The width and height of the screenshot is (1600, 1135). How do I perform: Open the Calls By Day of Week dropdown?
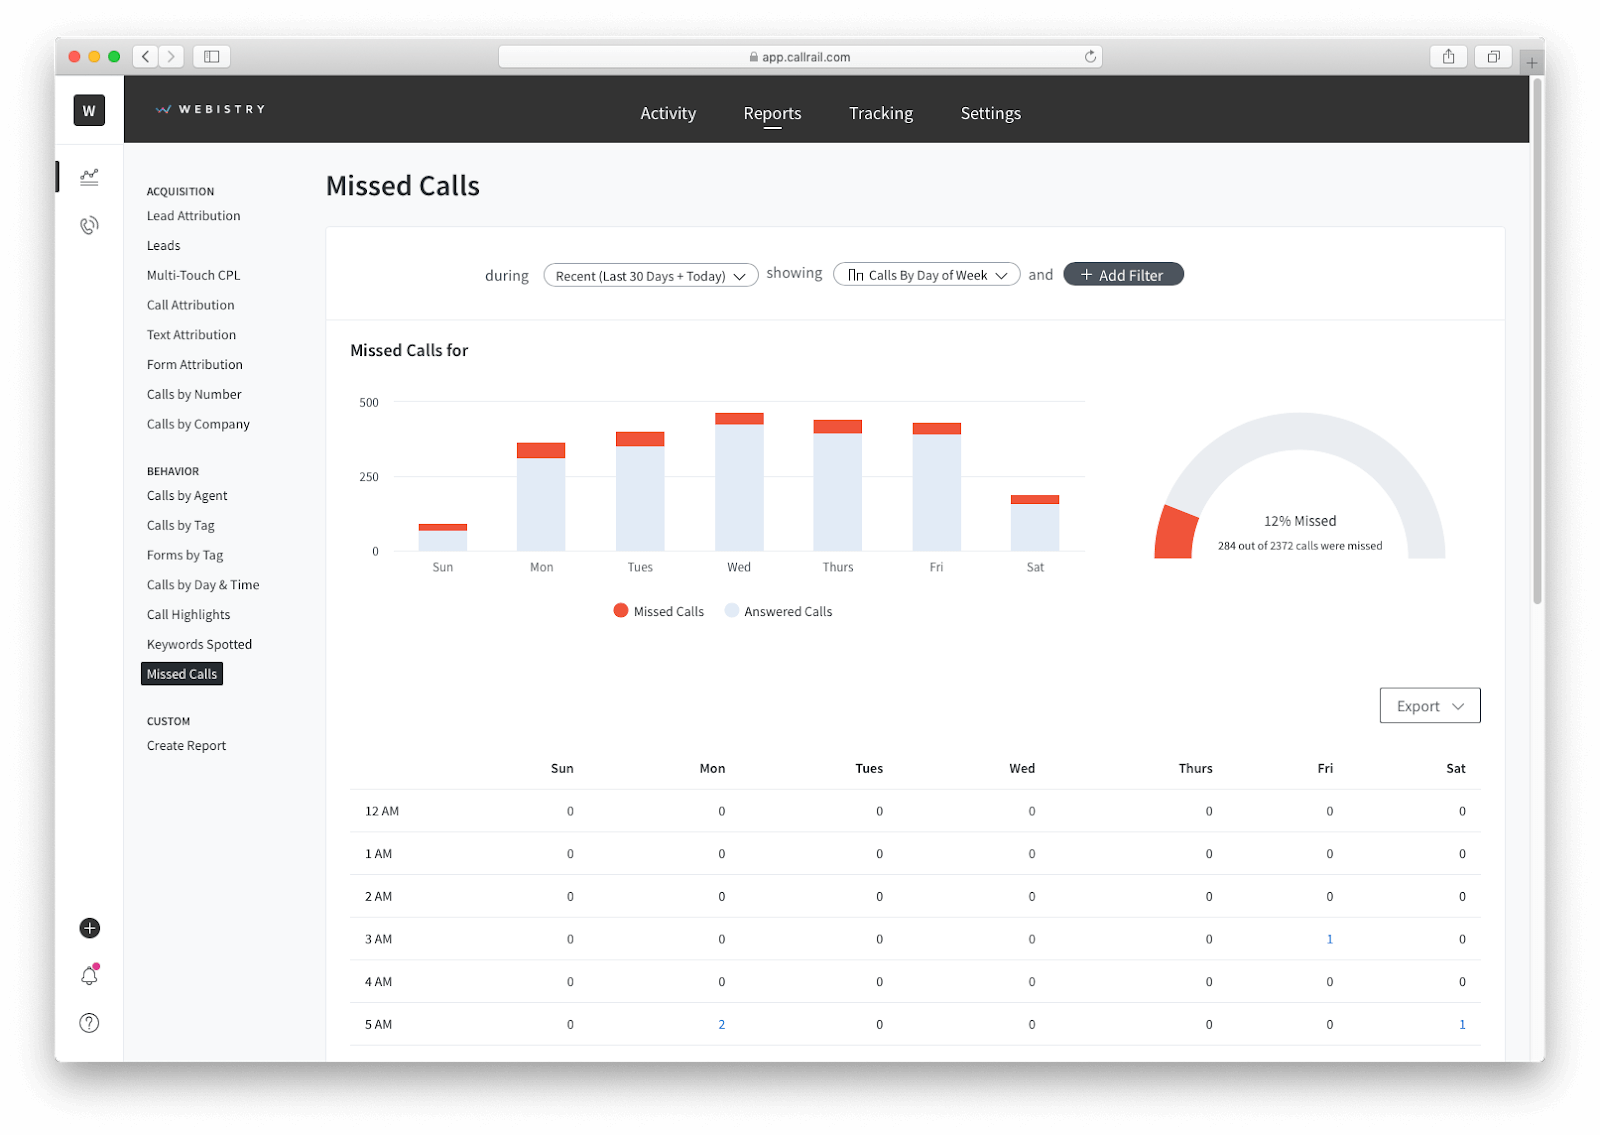926,275
